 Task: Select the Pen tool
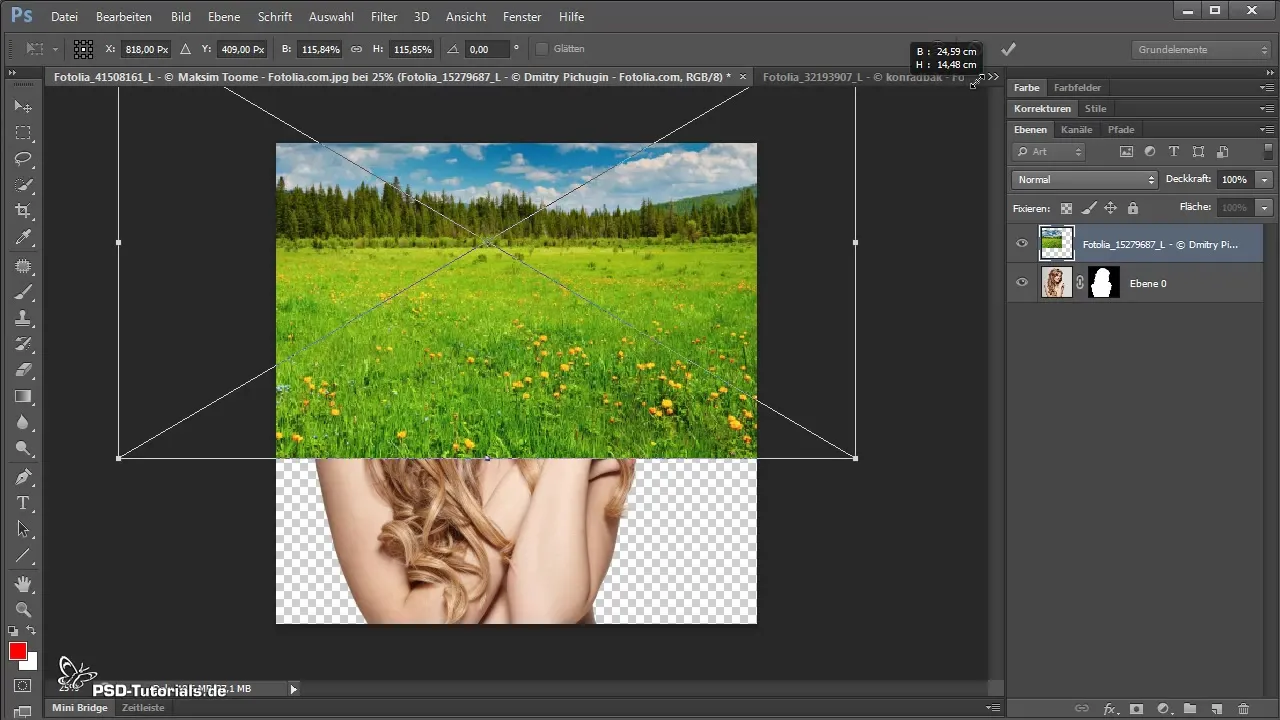pos(23,477)
